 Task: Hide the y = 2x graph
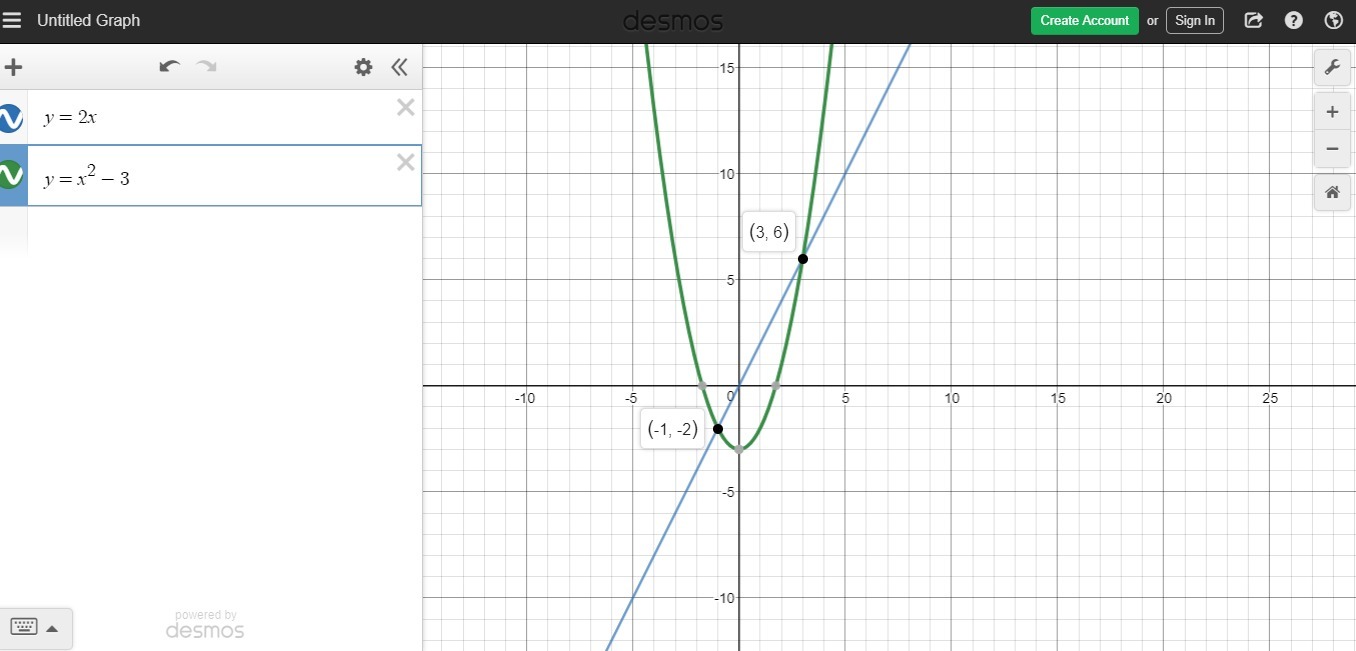(x=11, y=118)
